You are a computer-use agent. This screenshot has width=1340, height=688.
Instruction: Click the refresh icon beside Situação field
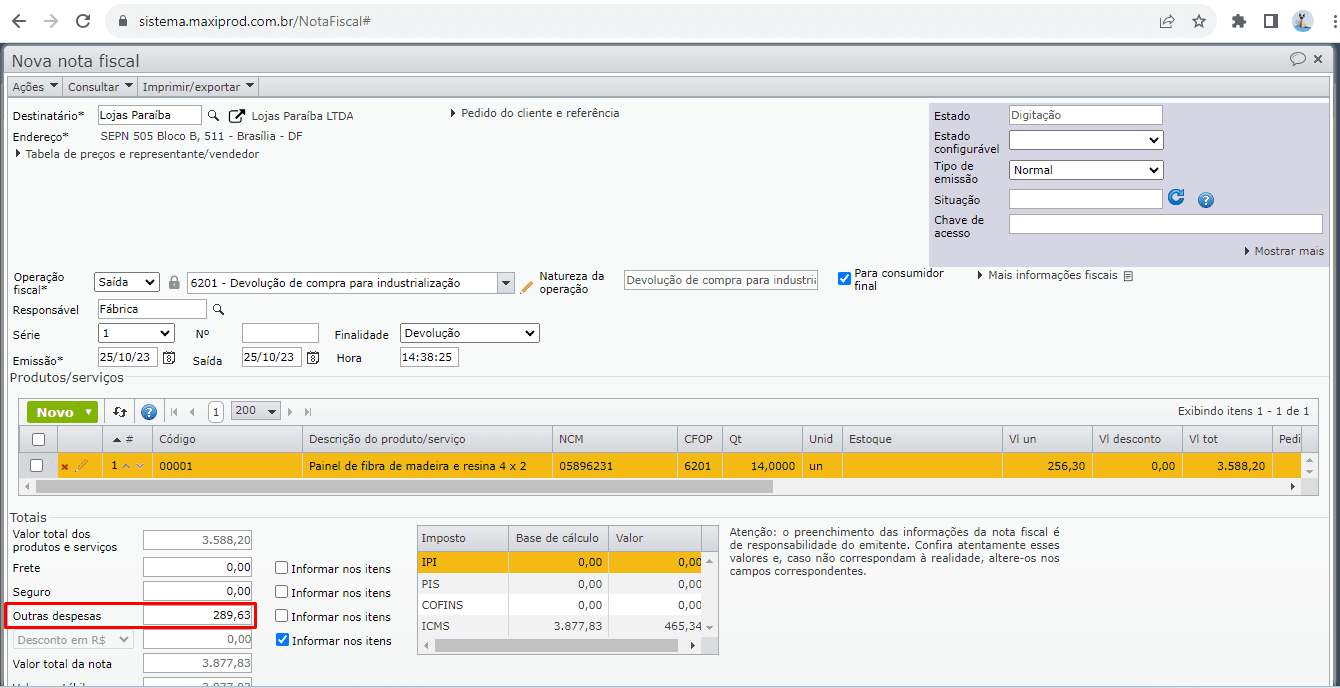(x=1176, y=198)
